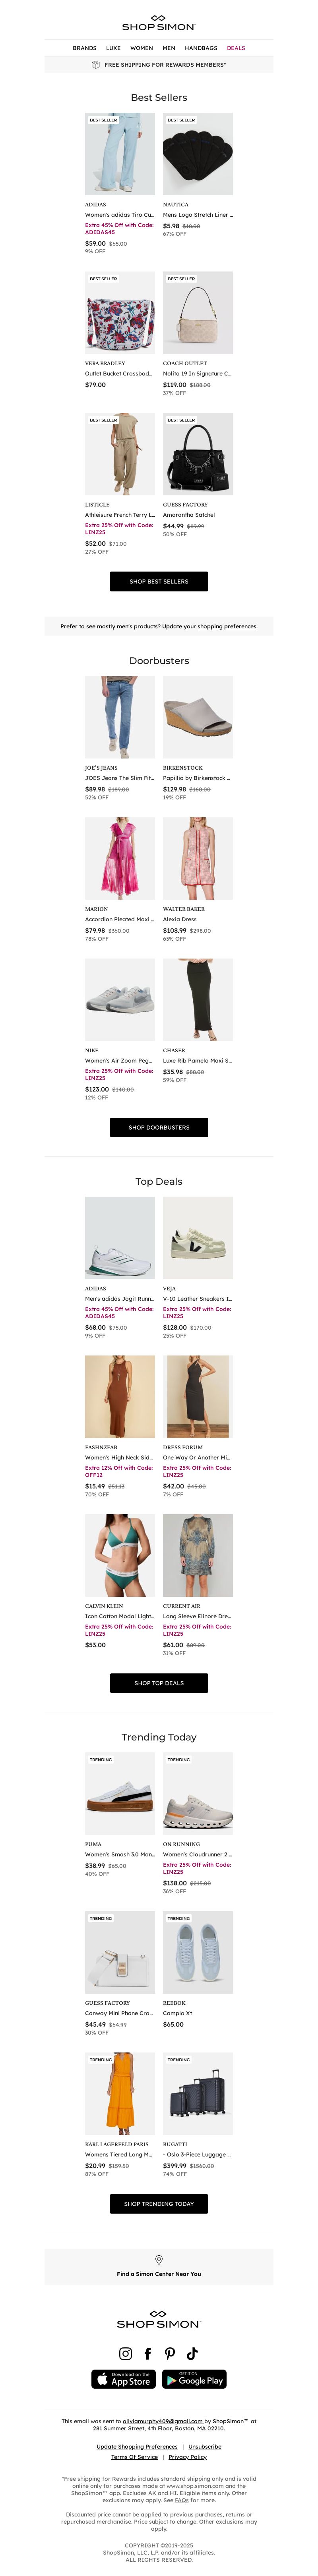Select the Handbags navigation item

tap(201, 48)
